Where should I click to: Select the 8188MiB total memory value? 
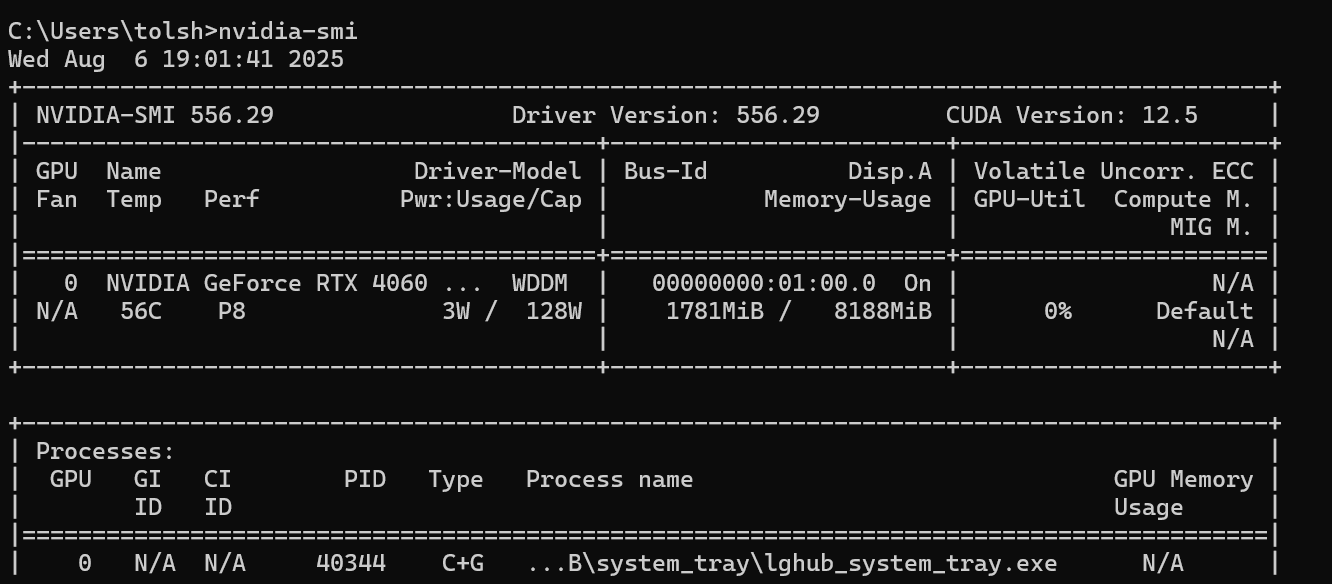[883, 311]
